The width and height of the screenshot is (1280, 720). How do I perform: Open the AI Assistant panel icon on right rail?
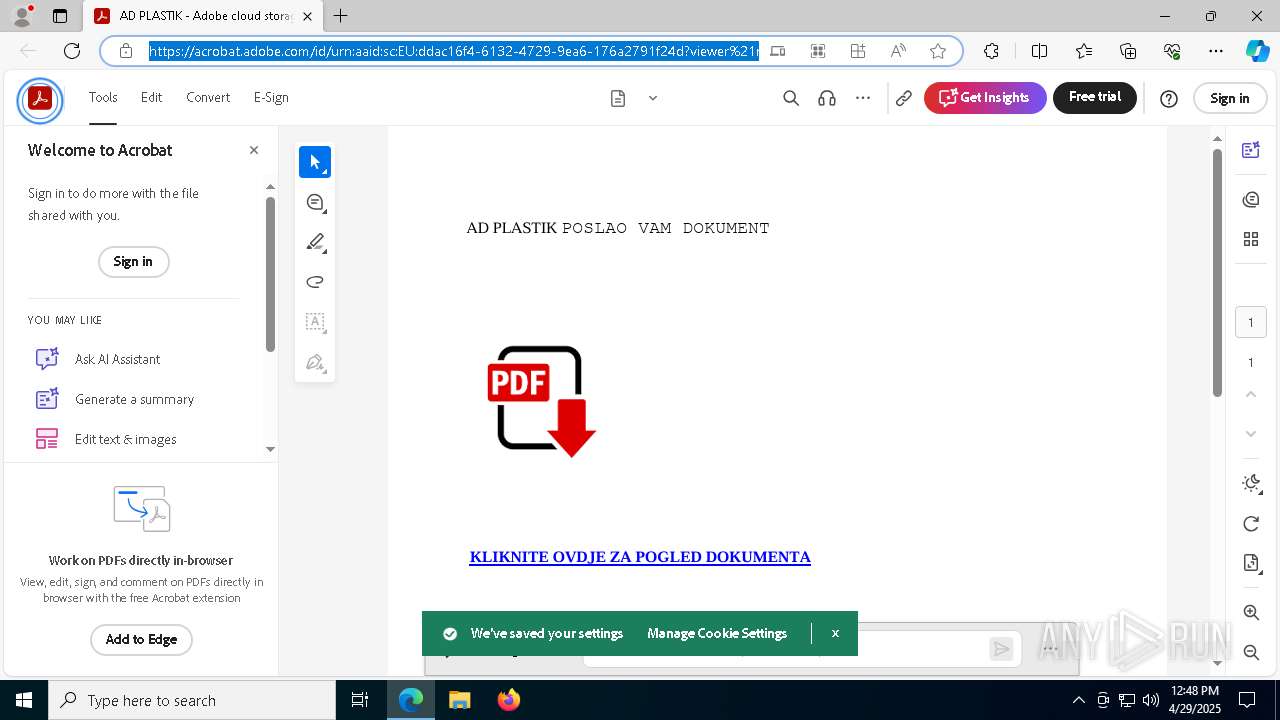1251,150
